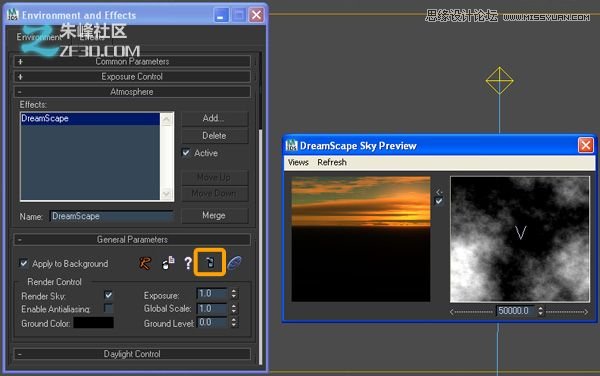Click the Move Down button

pos(214,194)
